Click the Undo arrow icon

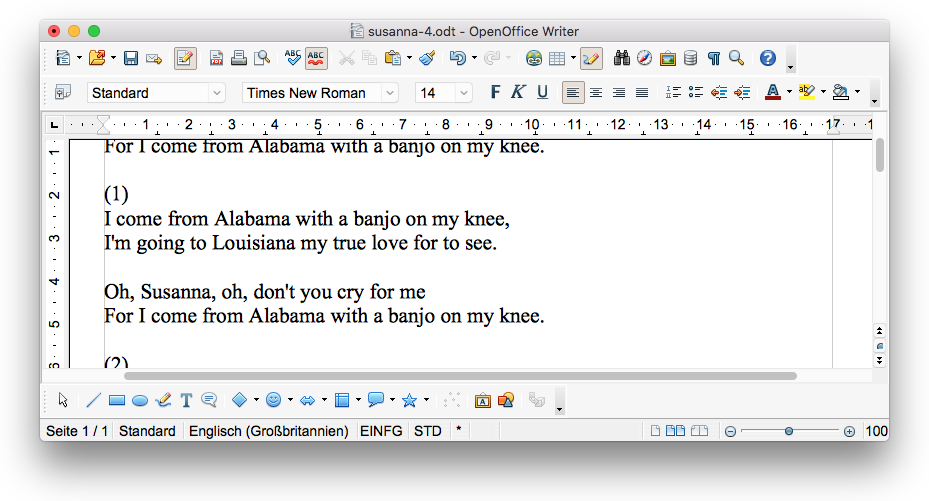click(x=457, y=58)
